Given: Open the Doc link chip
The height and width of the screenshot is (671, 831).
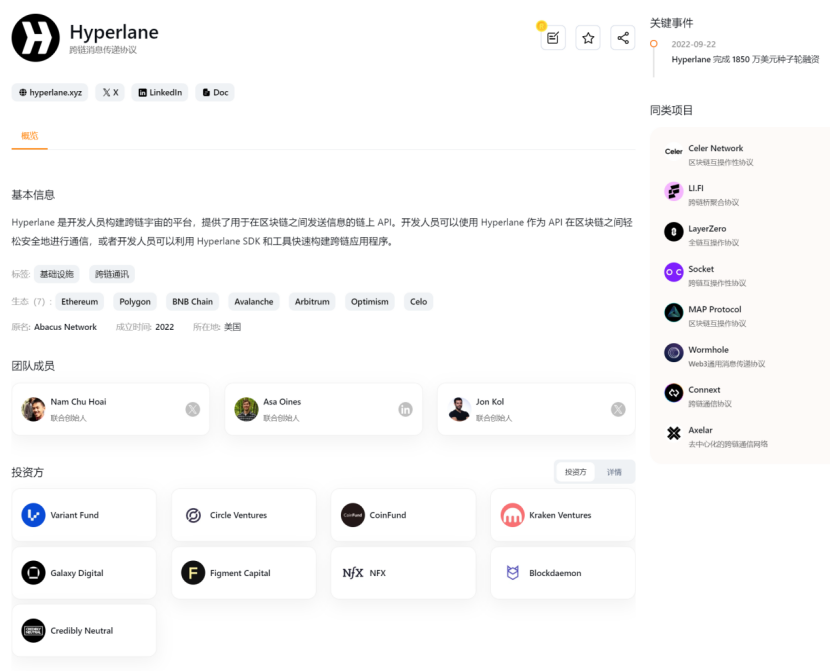Looking at the screenshot, I should 215,92.
